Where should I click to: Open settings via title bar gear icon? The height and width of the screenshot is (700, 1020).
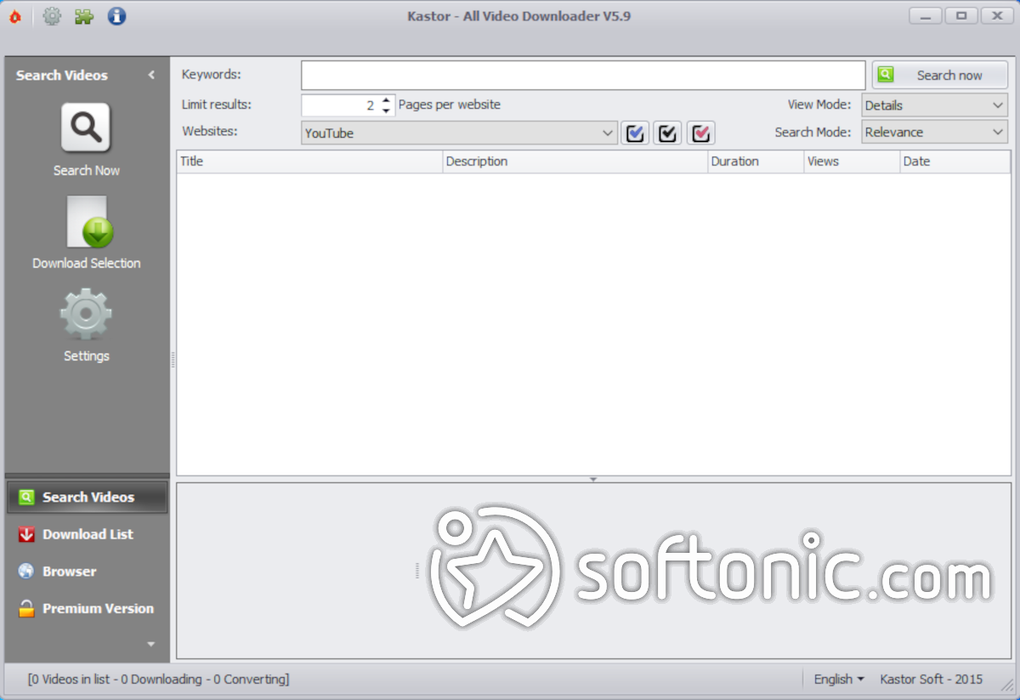pos(52,16)
